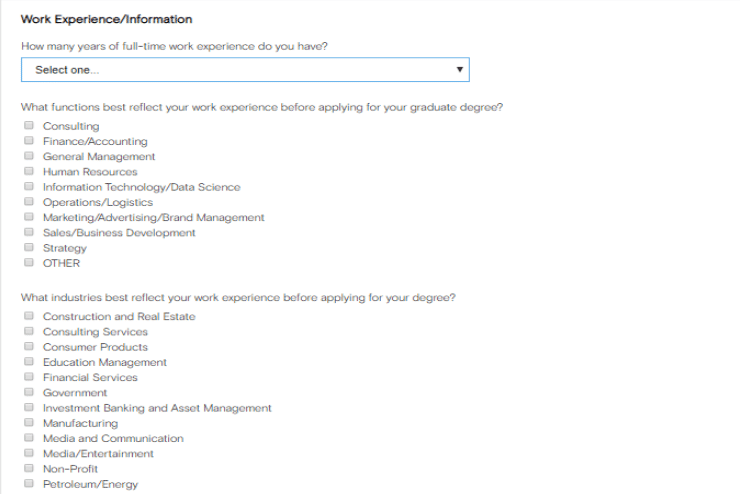Check Investment Banking and Asset Management
Image resolution: width=740 pixels, height=494 pixels.
click(30, 408)
